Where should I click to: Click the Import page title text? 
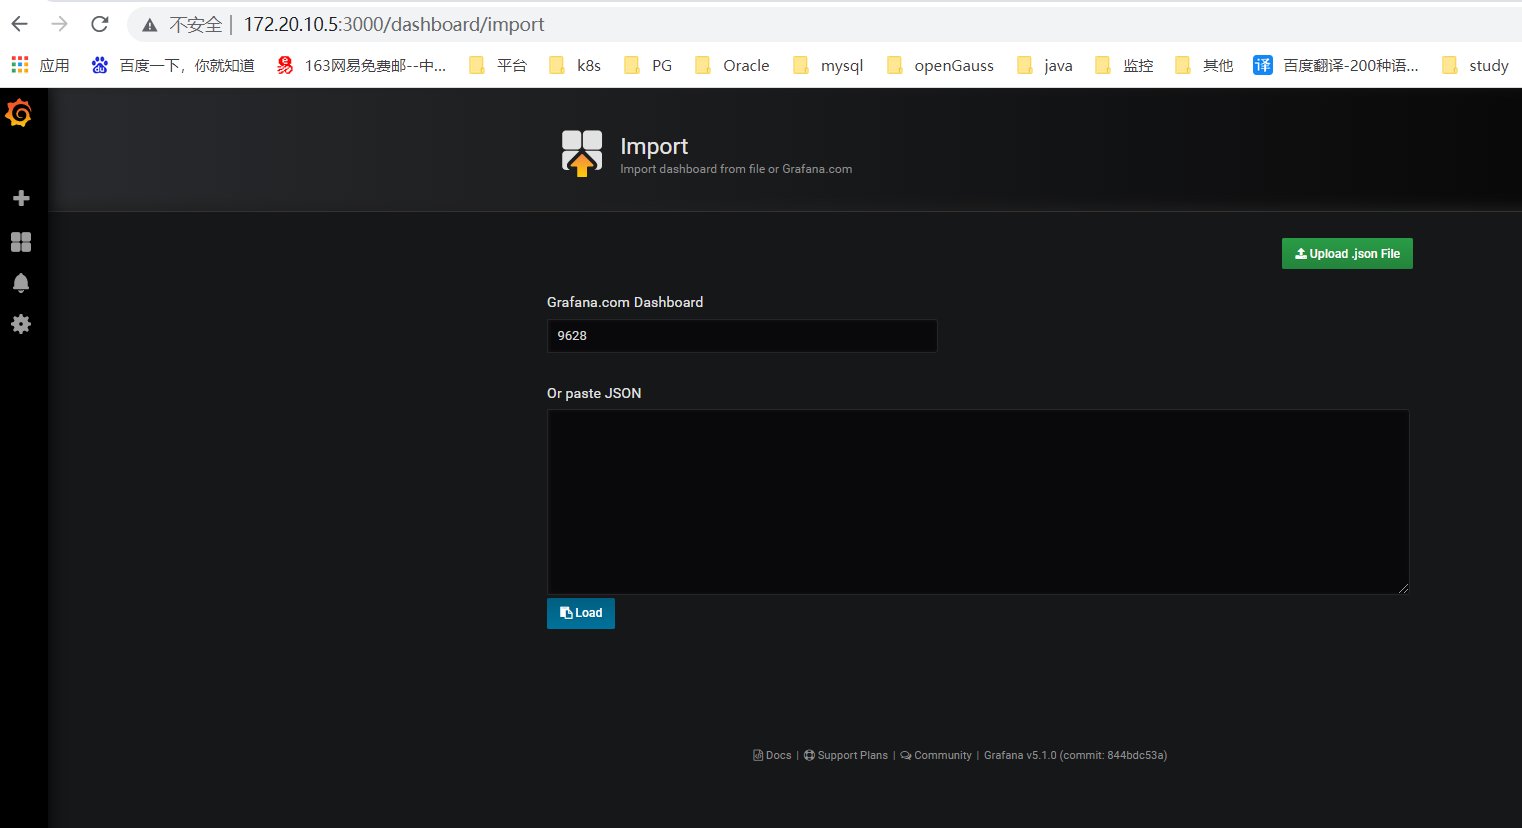[x=654, y=146]
